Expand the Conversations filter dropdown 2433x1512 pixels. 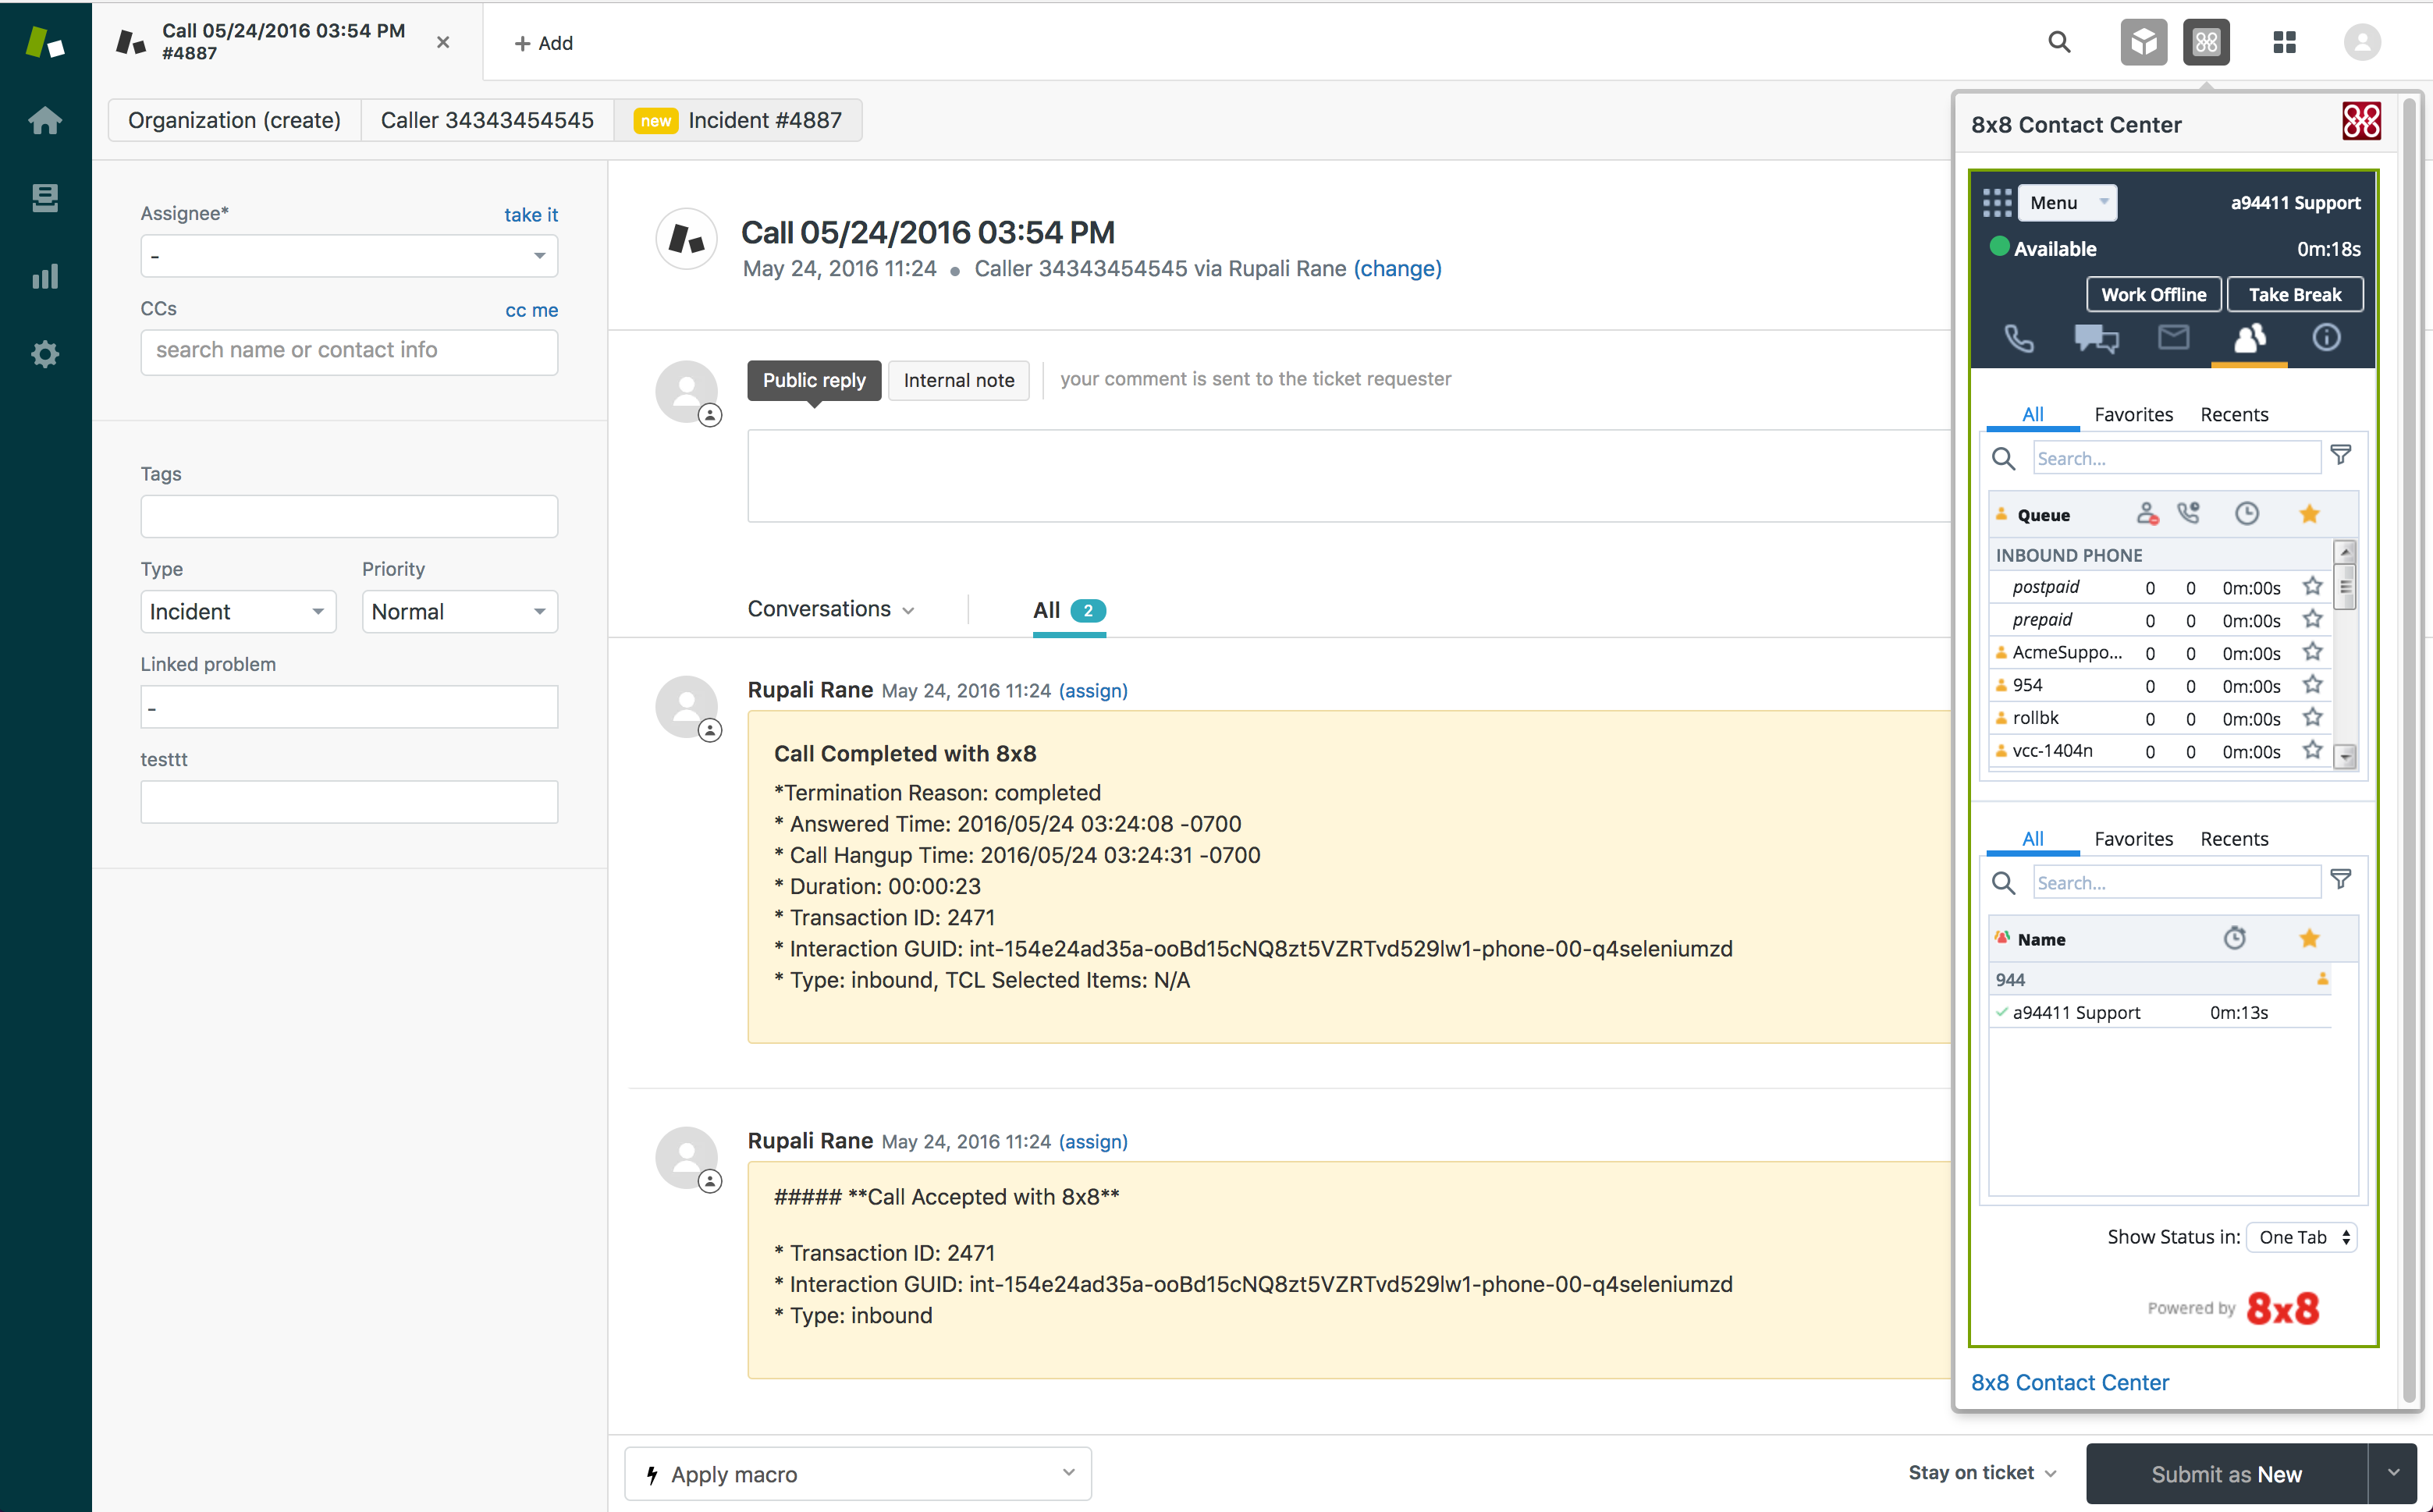point(831,609)
